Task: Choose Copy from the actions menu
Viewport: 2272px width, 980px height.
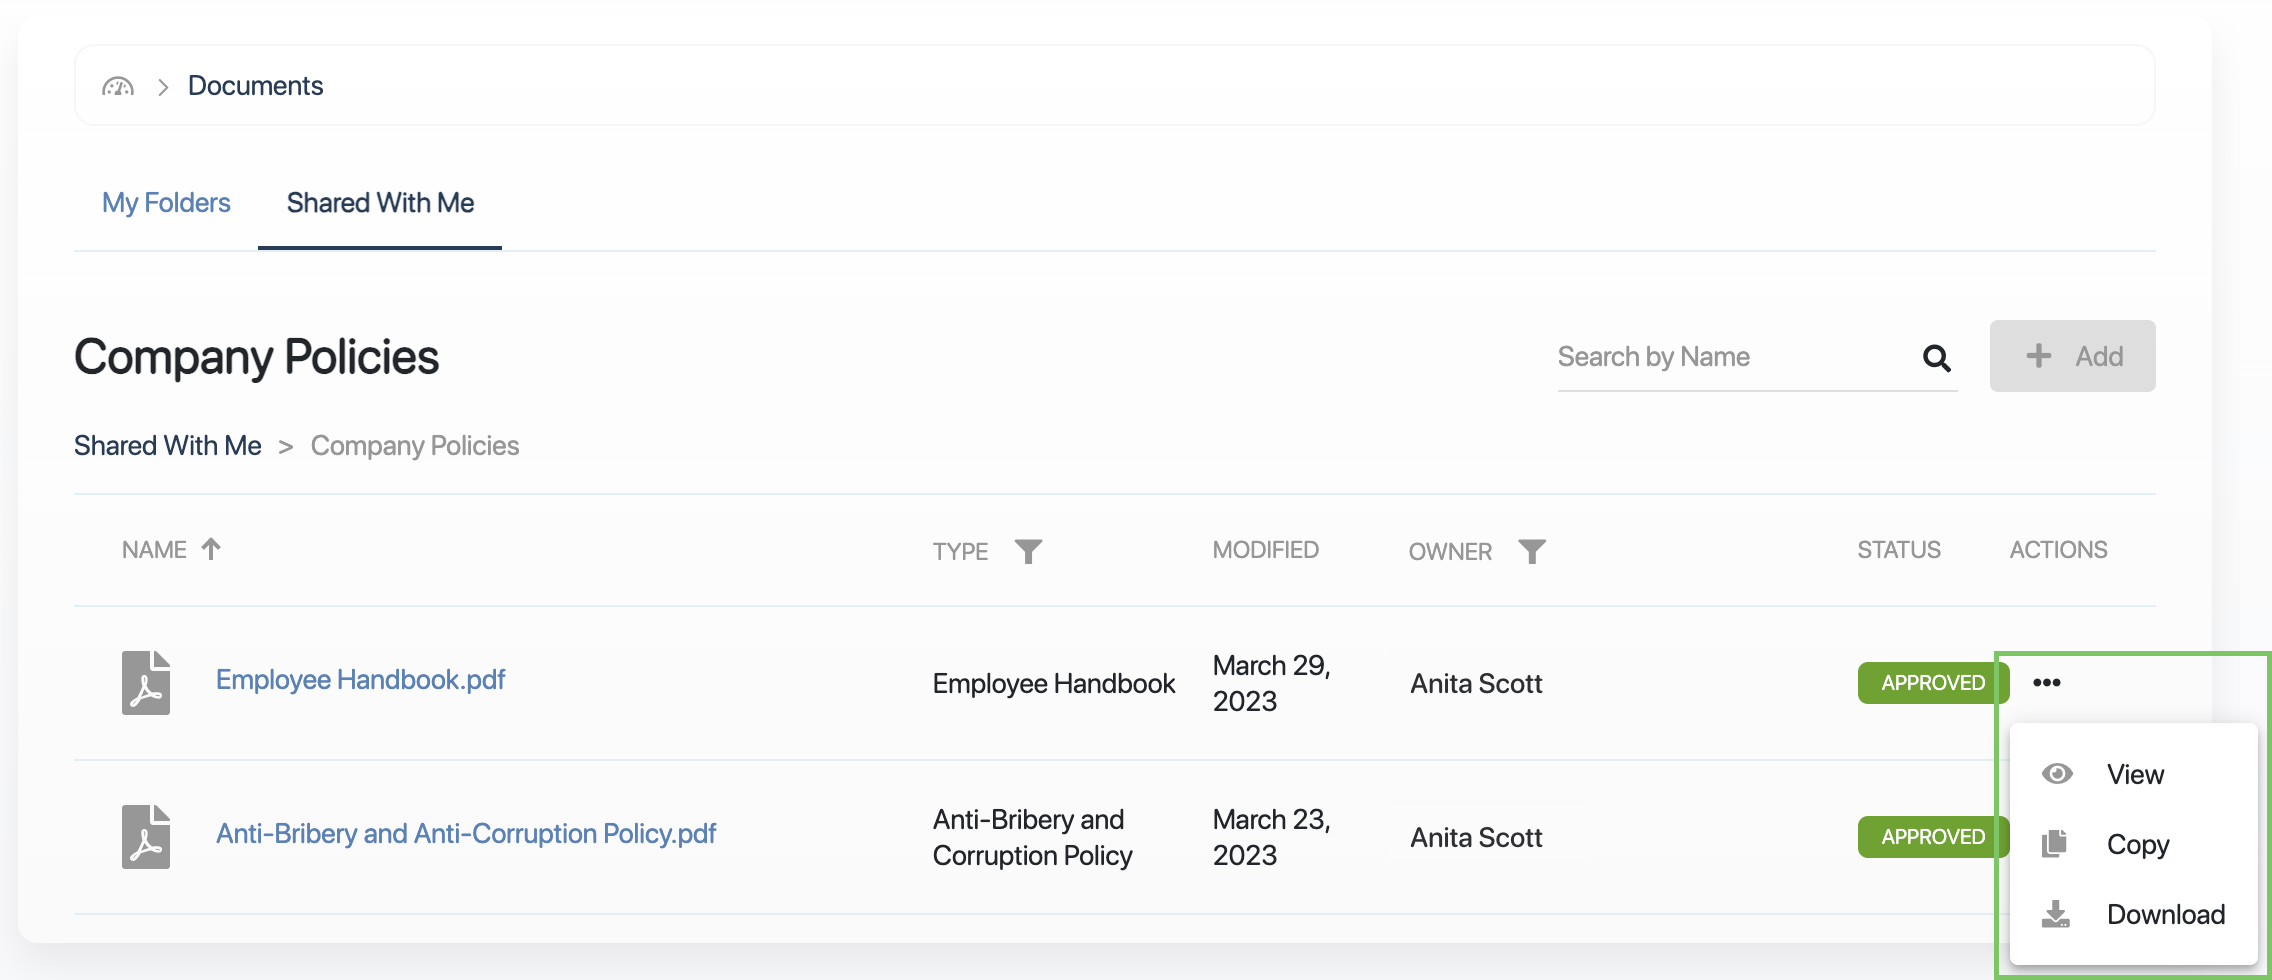Action: click(x=2134, y=844)
